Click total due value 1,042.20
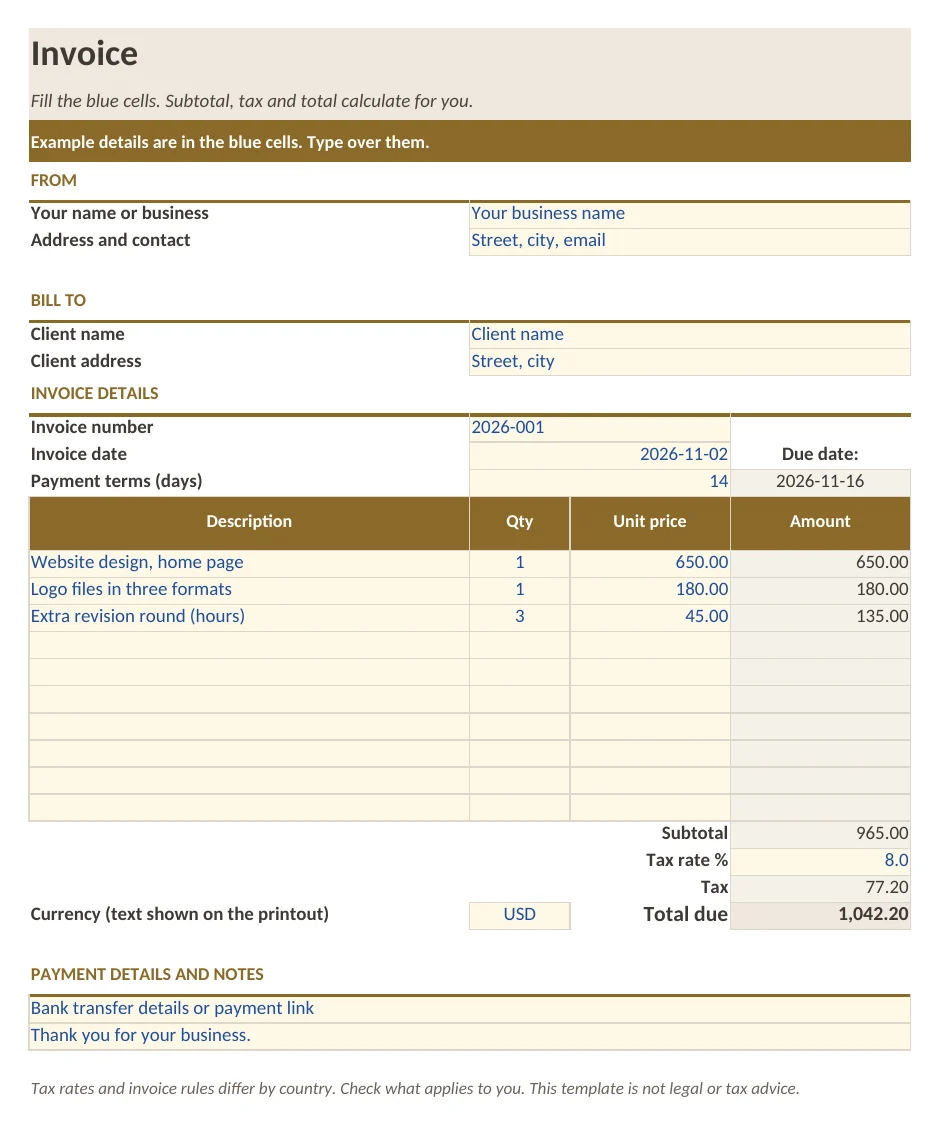Image resolution: width=939 pixels, height=1125 pixels. click(820, 915)
